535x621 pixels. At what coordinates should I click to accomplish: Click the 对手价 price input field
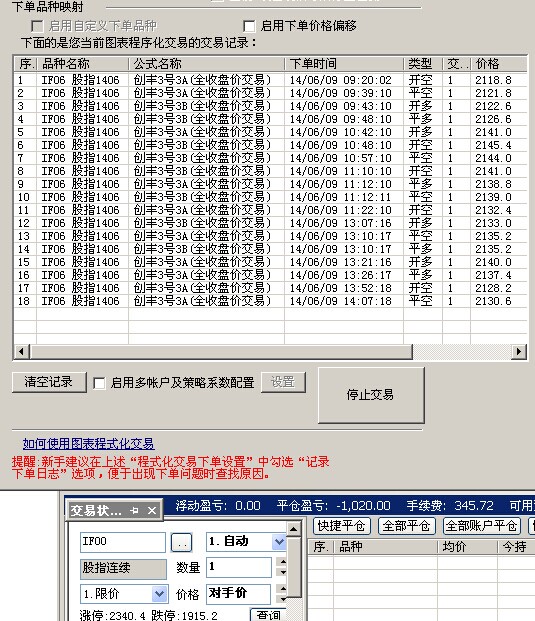click(238, 593)
